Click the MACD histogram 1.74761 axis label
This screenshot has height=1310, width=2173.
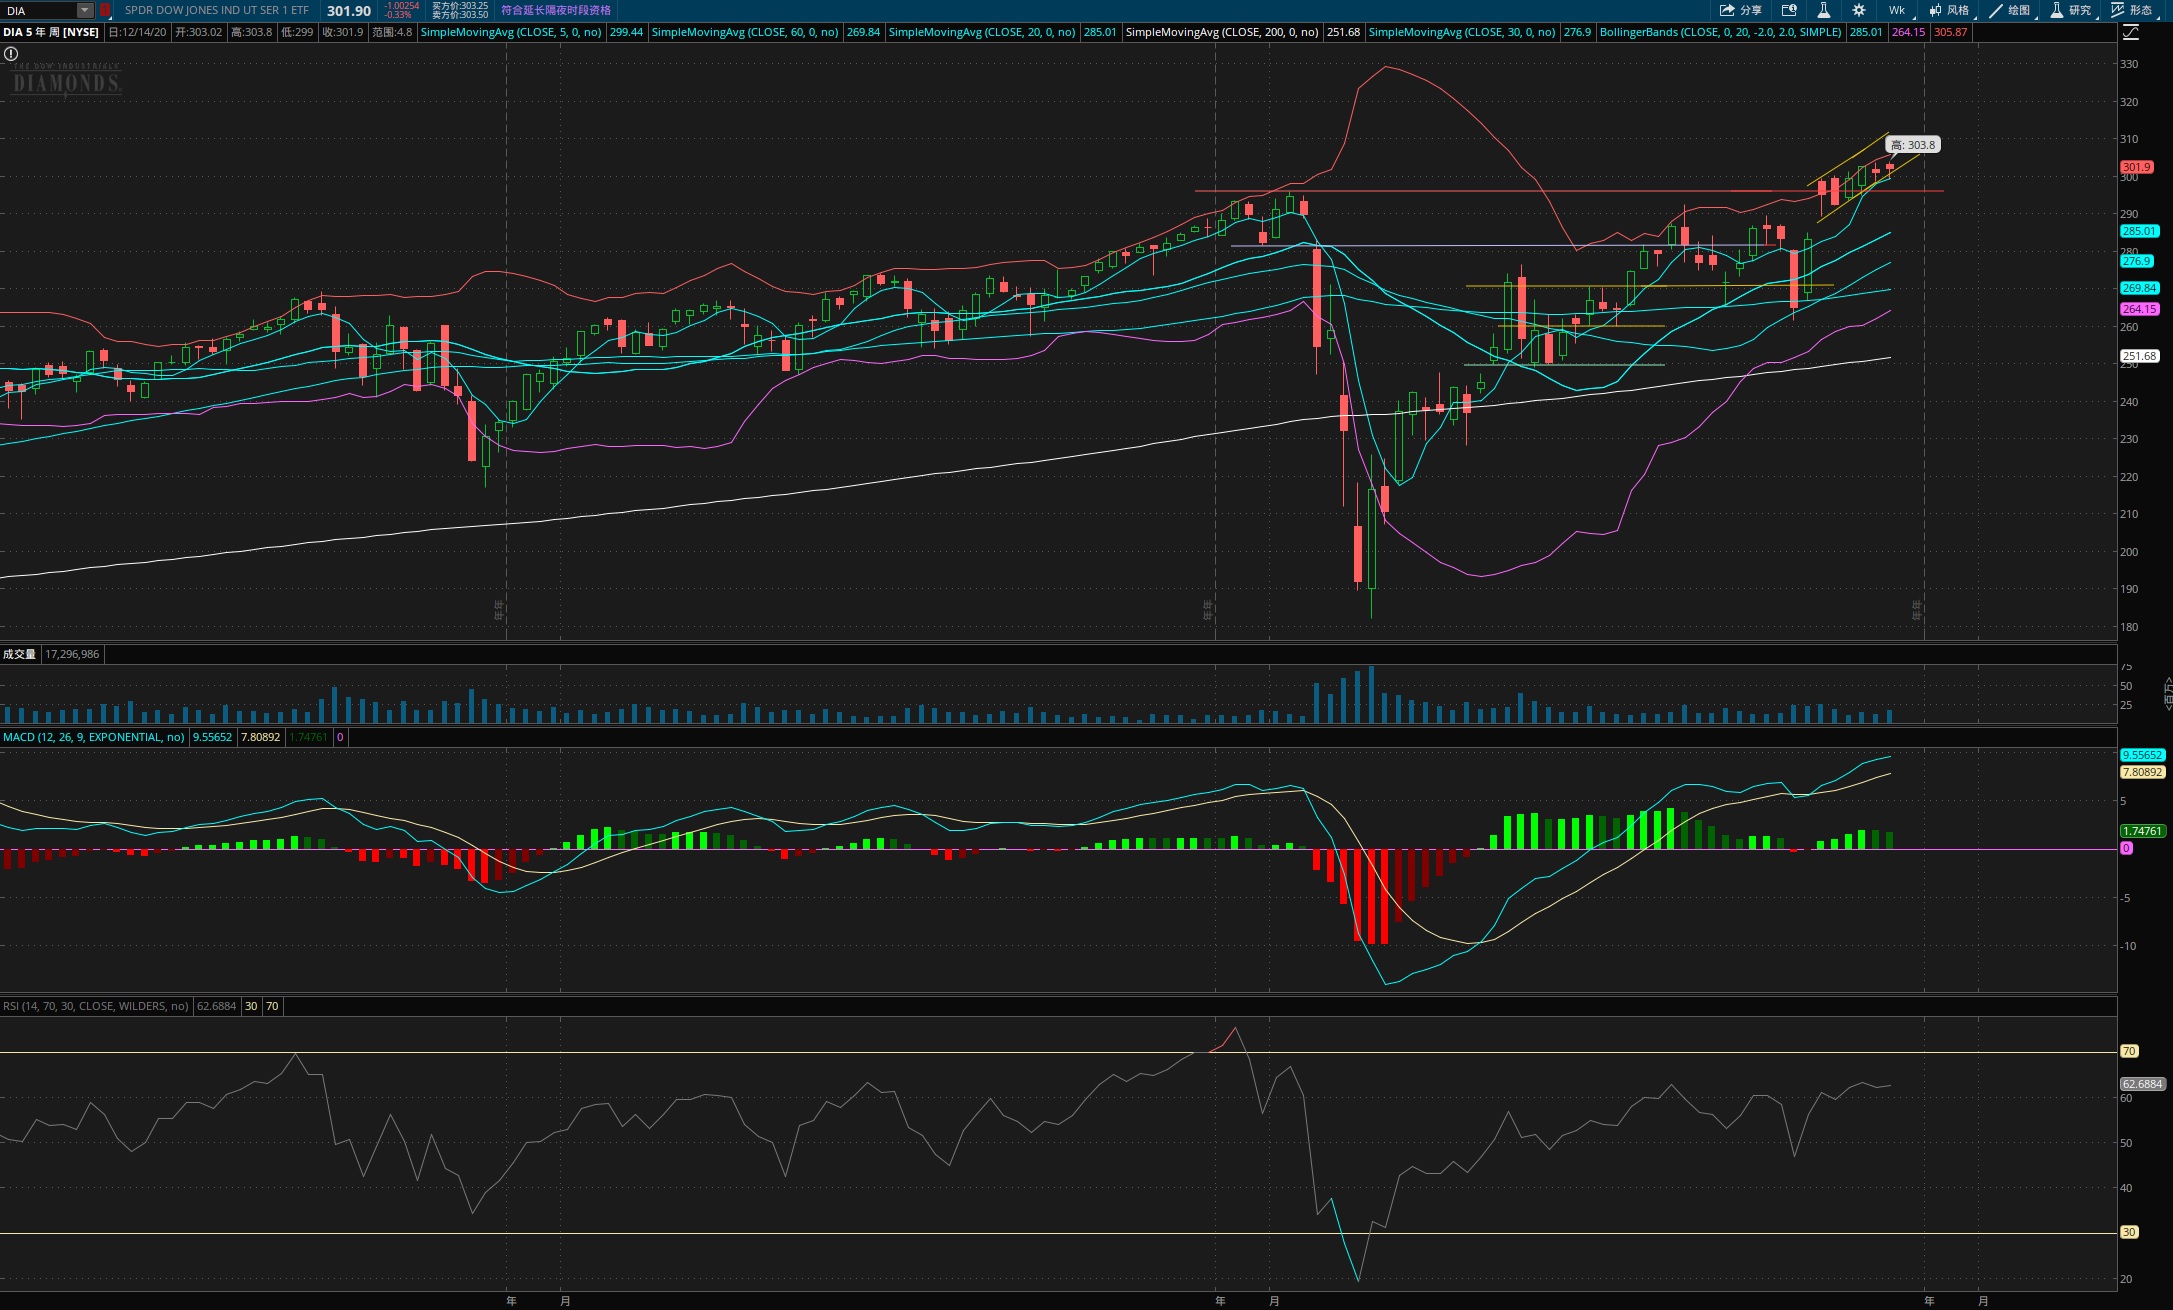[x=2142, y=831]
